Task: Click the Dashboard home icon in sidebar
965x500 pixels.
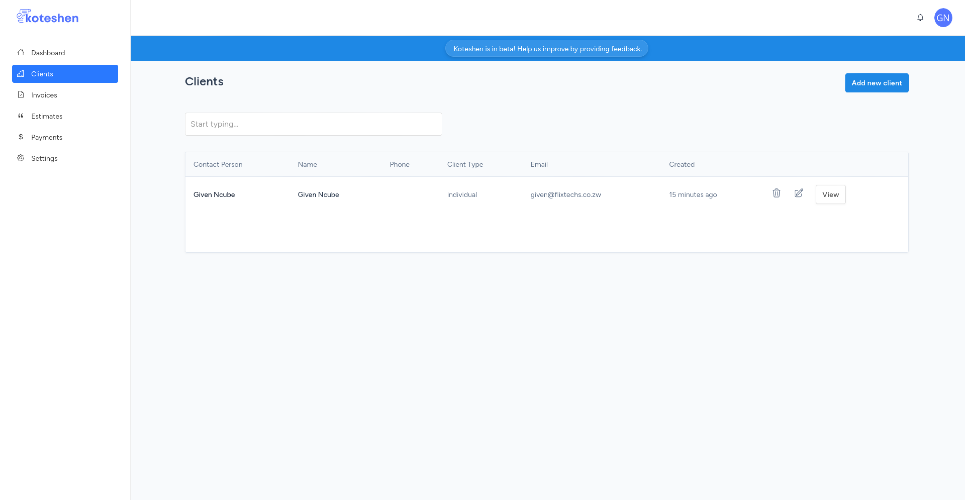Action: [21, 52]
